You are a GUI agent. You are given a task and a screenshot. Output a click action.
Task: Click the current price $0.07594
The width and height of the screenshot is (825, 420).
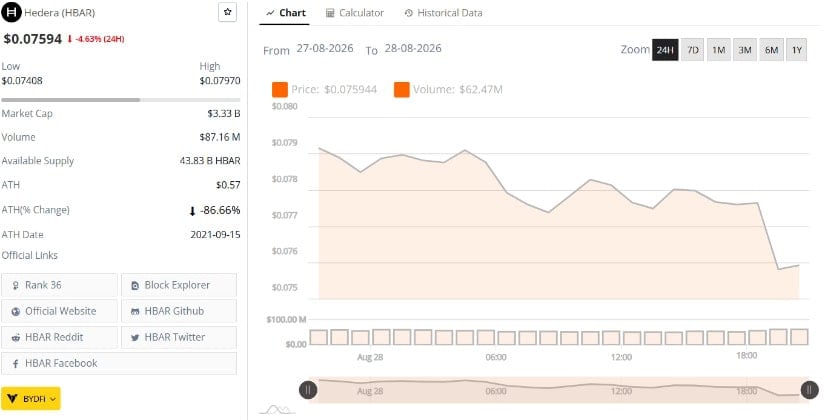click(x=33, y=39)
